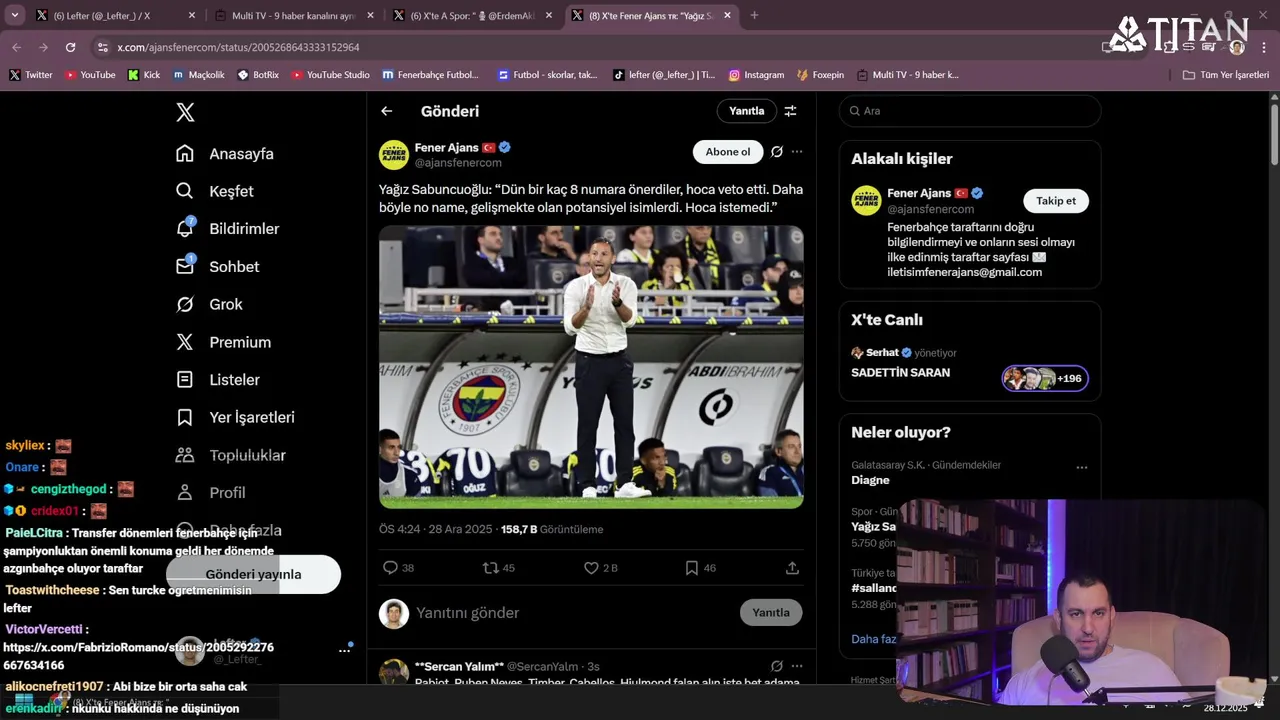The height and width of the screenshot is (720, 1280).
Task: Open Grok from sidebar
Action: click(209, 304)
